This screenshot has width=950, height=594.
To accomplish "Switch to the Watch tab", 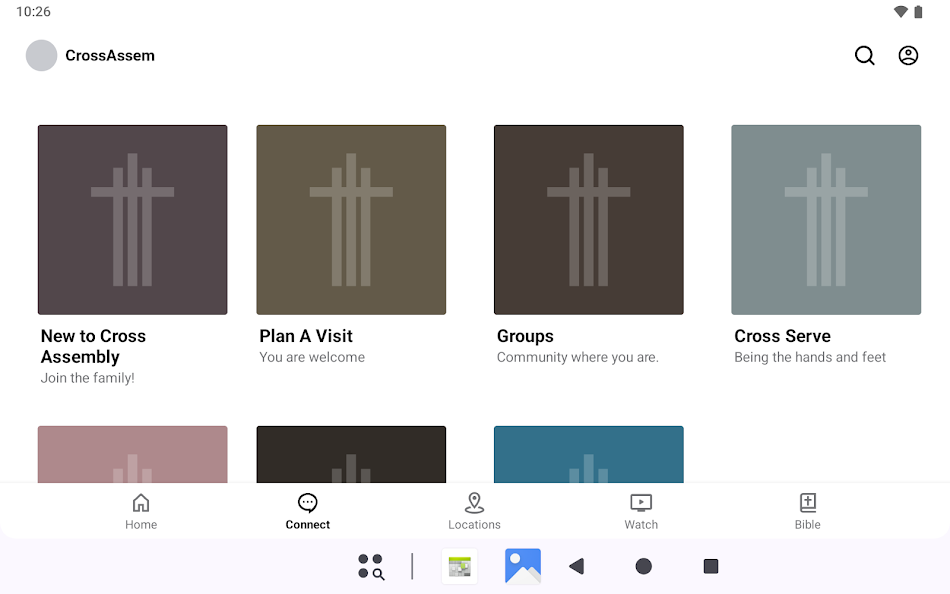I will (x=641, y=510).
